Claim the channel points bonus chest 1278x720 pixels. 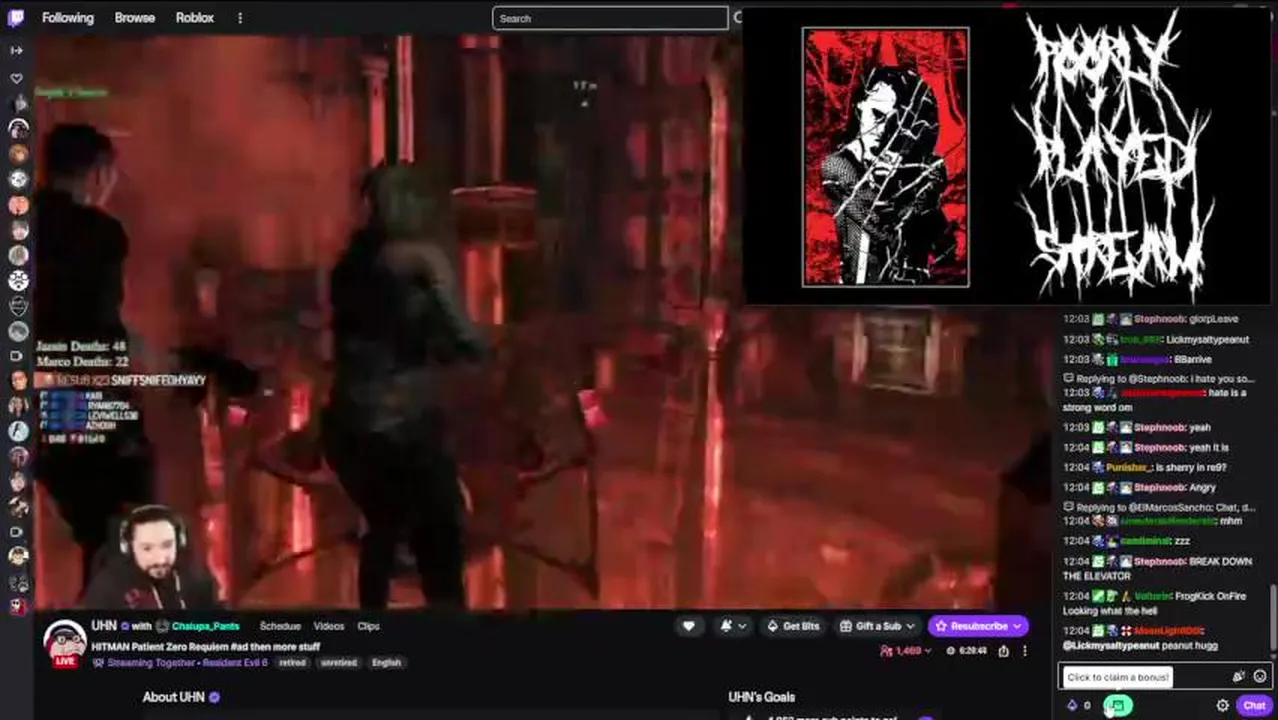point(1117,706)
